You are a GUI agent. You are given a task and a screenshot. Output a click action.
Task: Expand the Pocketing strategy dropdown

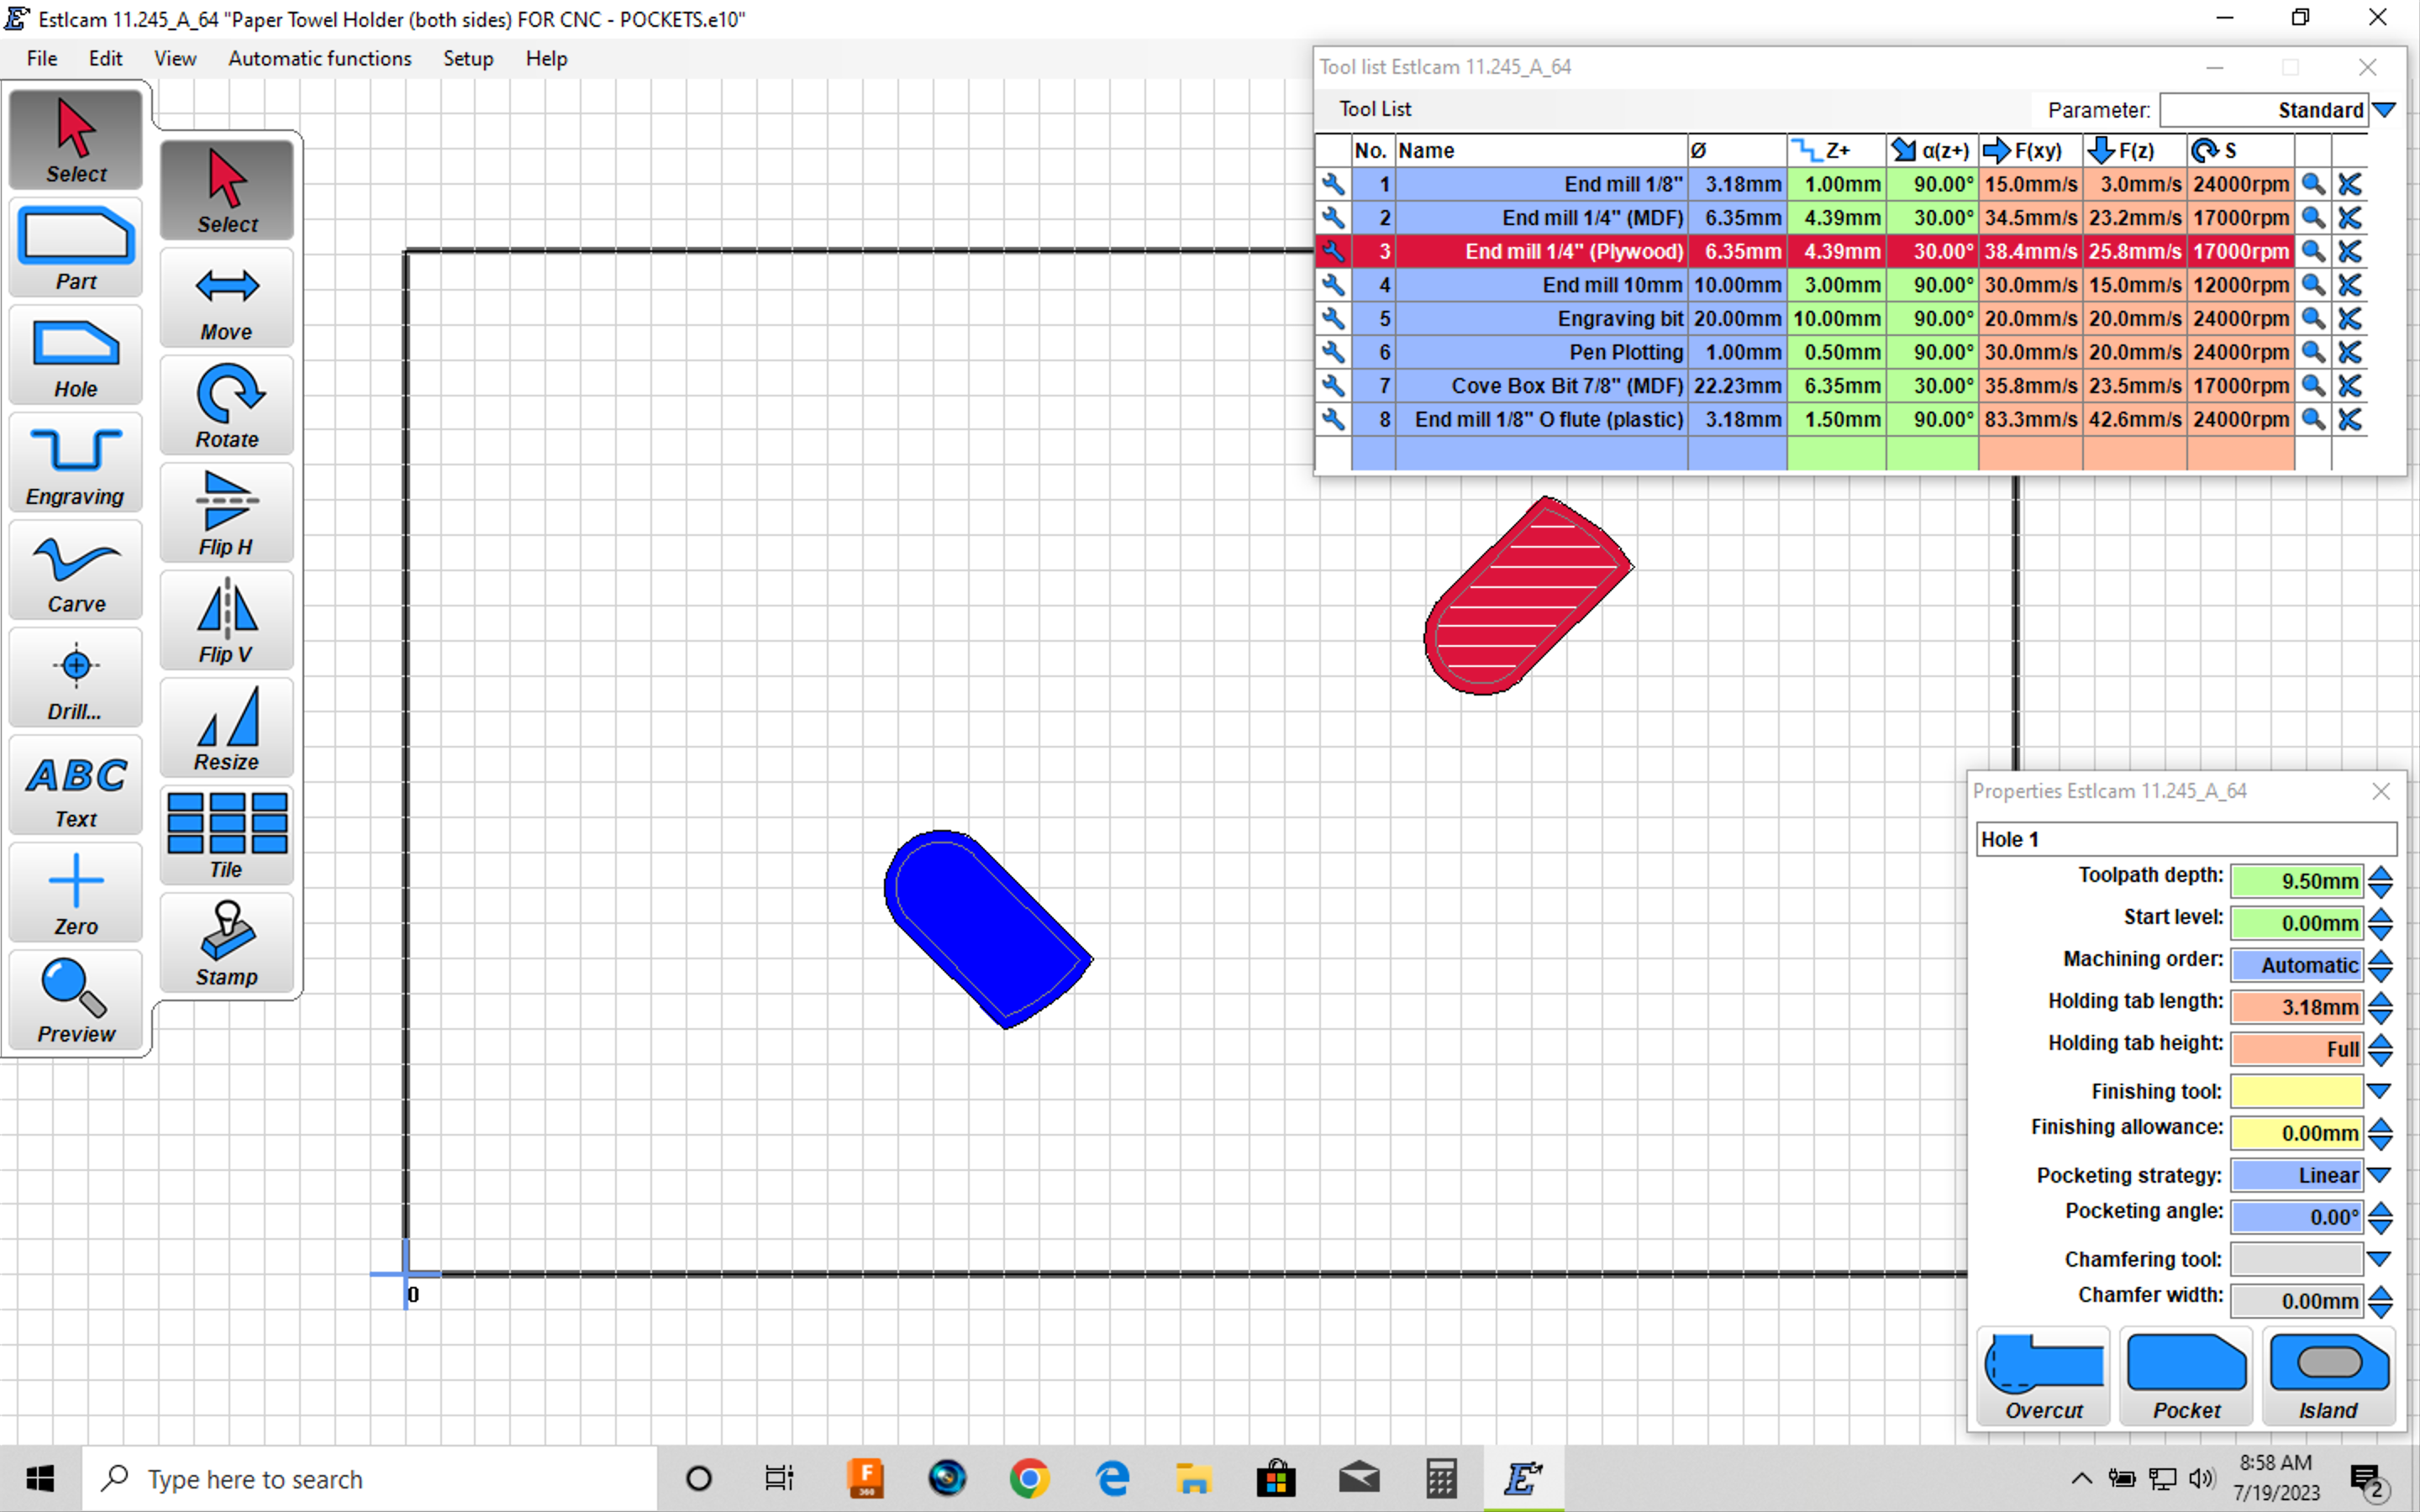tap(2380, 1175)
